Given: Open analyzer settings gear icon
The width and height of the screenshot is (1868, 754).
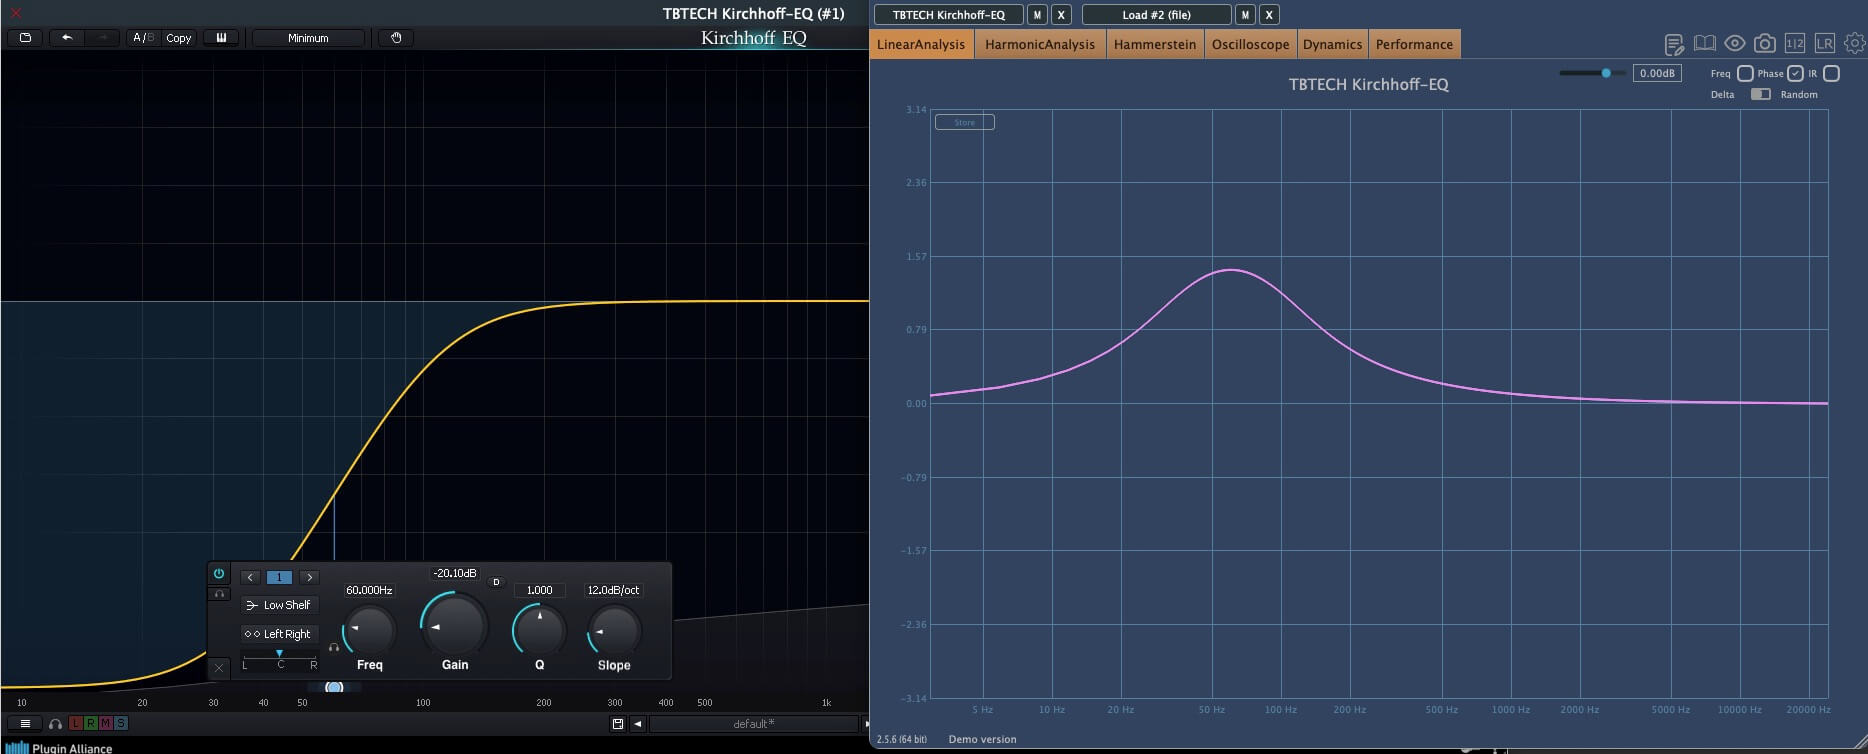Looking at the screenshot, I should point(1855,43).
